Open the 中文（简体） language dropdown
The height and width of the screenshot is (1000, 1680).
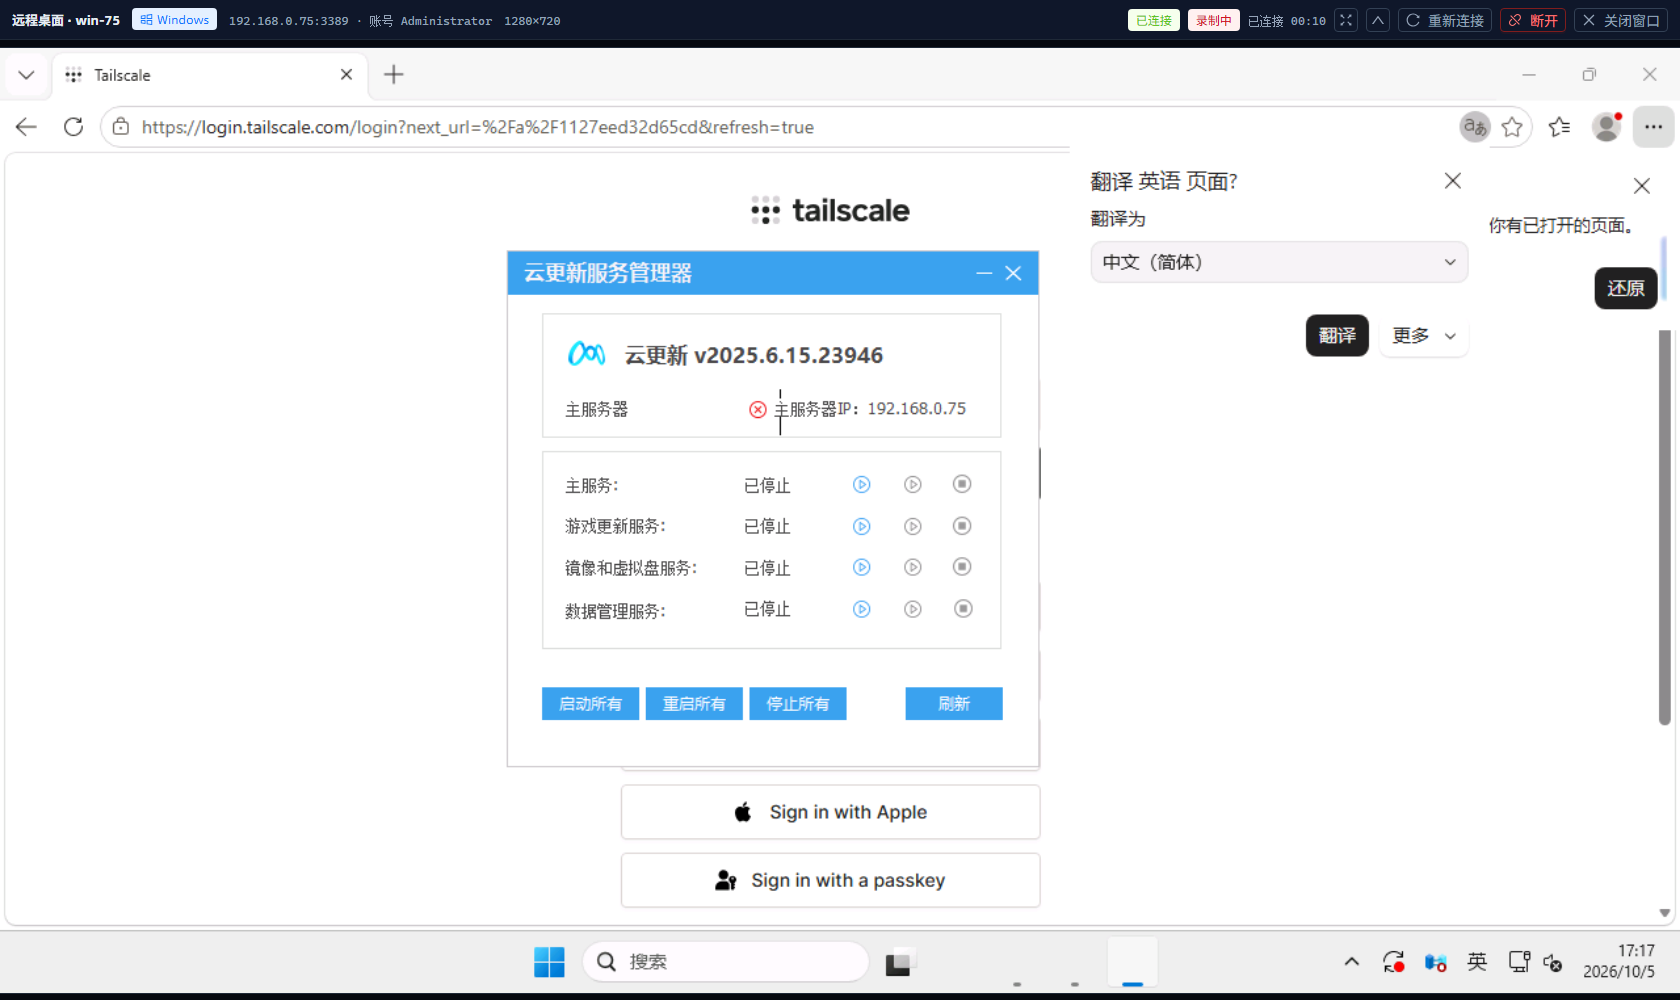pyautogui.click(x=1279, y=262)
